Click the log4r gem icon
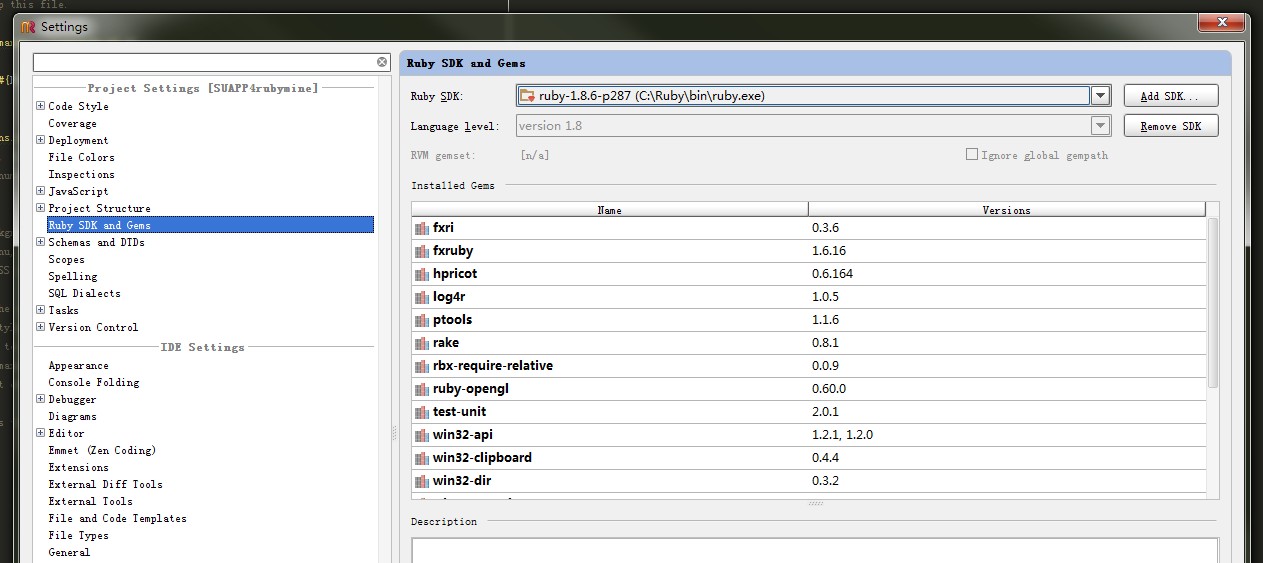Screen dimensions: 1263x563 (x=421, y=297)
